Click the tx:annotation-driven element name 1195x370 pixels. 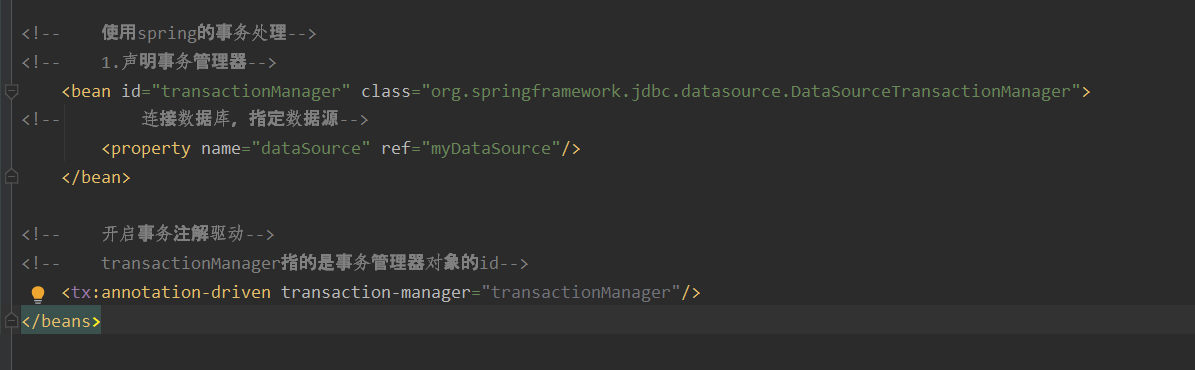(171, 292)
